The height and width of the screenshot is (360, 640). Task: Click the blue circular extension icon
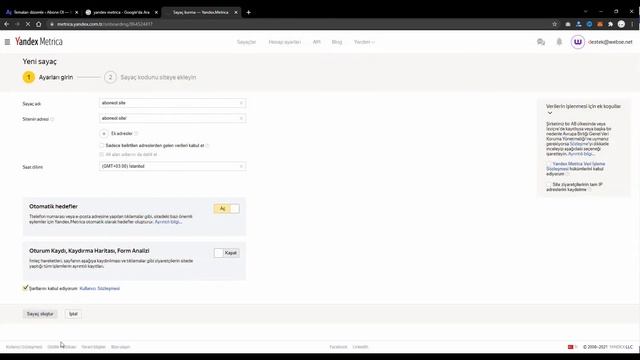pyautogui.click(x=589, y=24)
